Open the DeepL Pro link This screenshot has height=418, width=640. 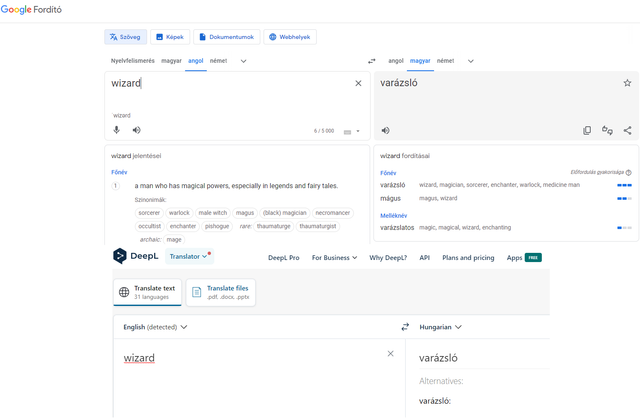click(284, 258)
